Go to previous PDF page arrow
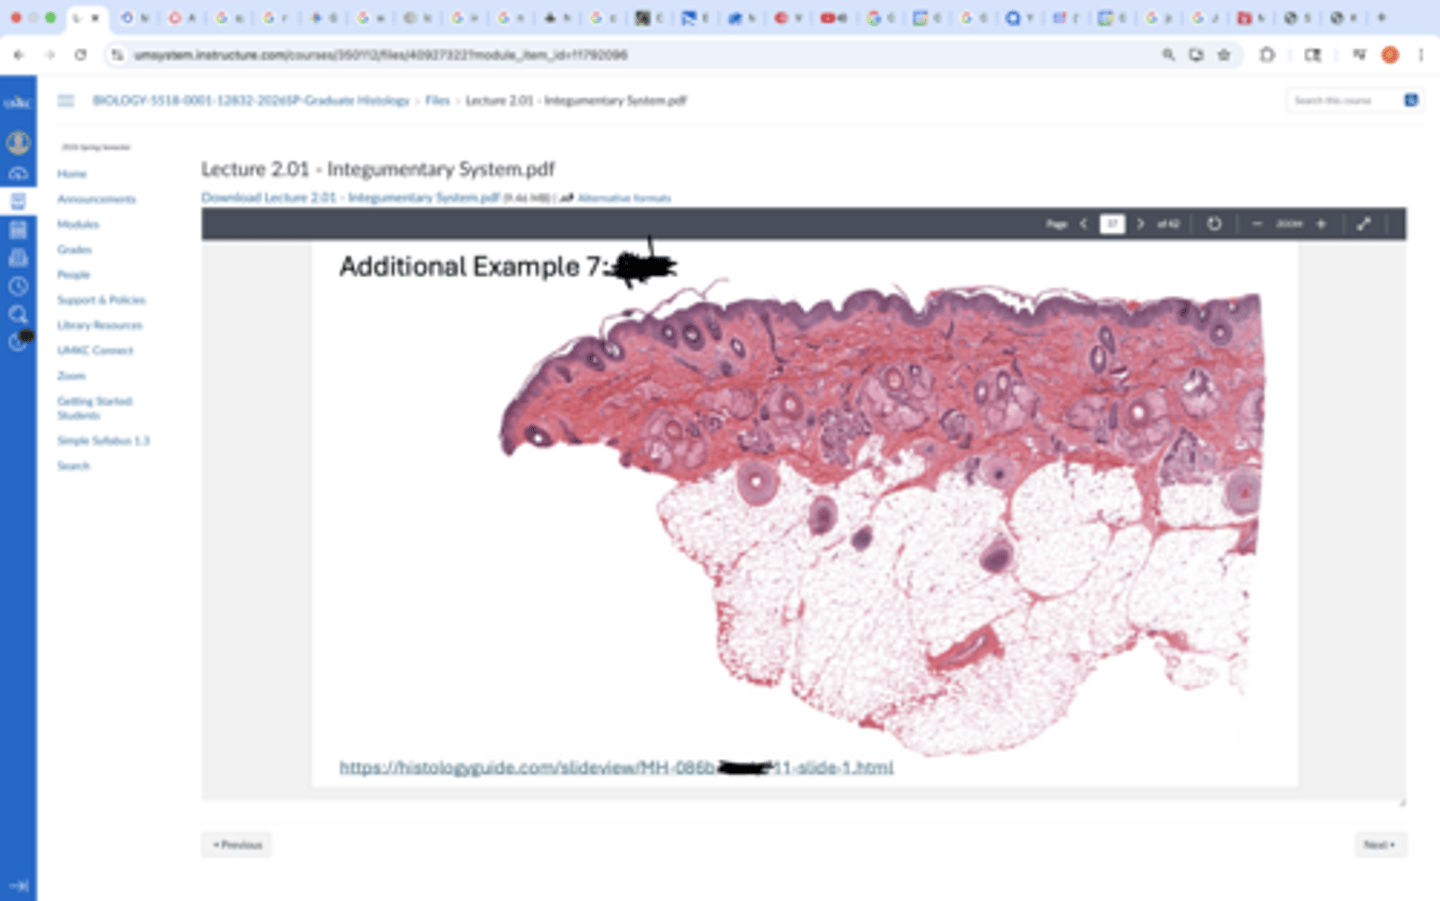The image size is (1440, 901). click(x=1084, y=224)
